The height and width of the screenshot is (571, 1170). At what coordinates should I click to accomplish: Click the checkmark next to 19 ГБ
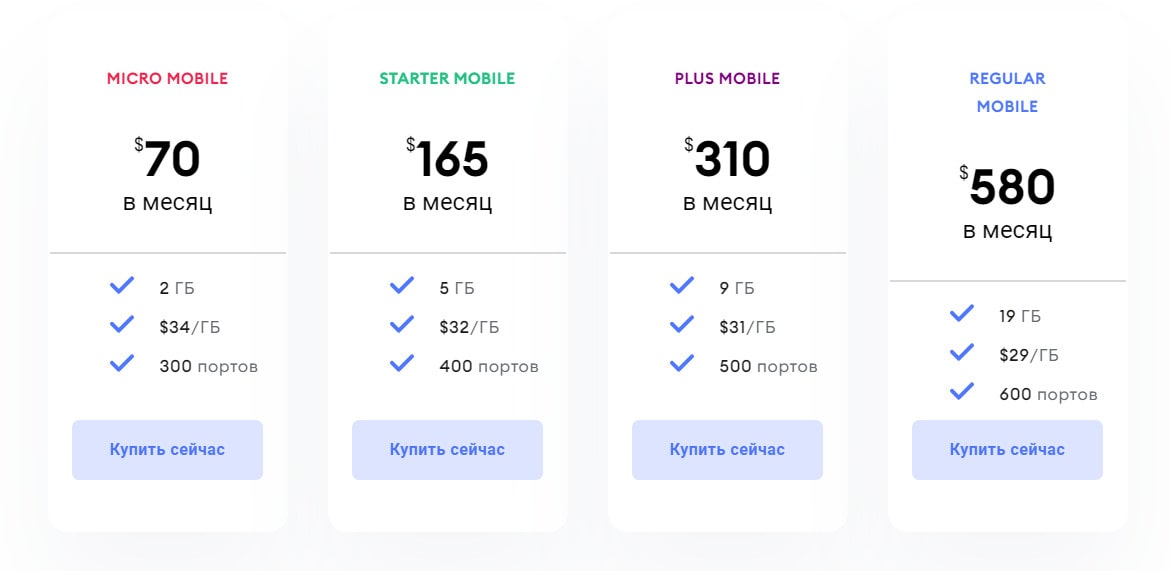pos(962,313)
